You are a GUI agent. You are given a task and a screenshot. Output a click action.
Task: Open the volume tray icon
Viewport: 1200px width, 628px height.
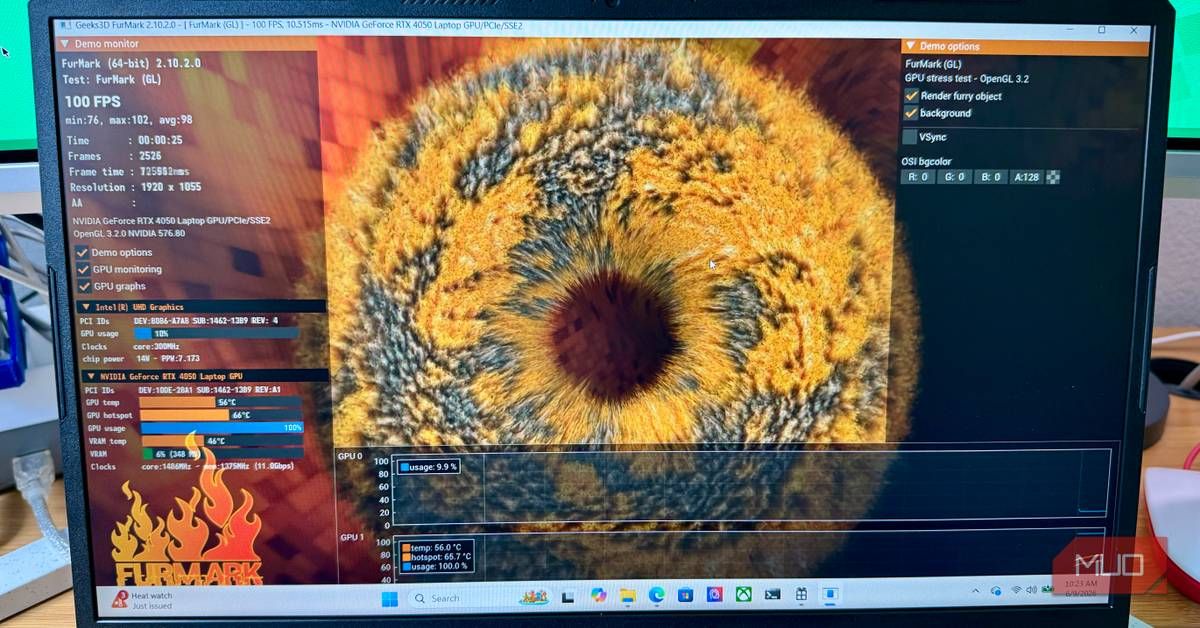tap(1032, 590)
